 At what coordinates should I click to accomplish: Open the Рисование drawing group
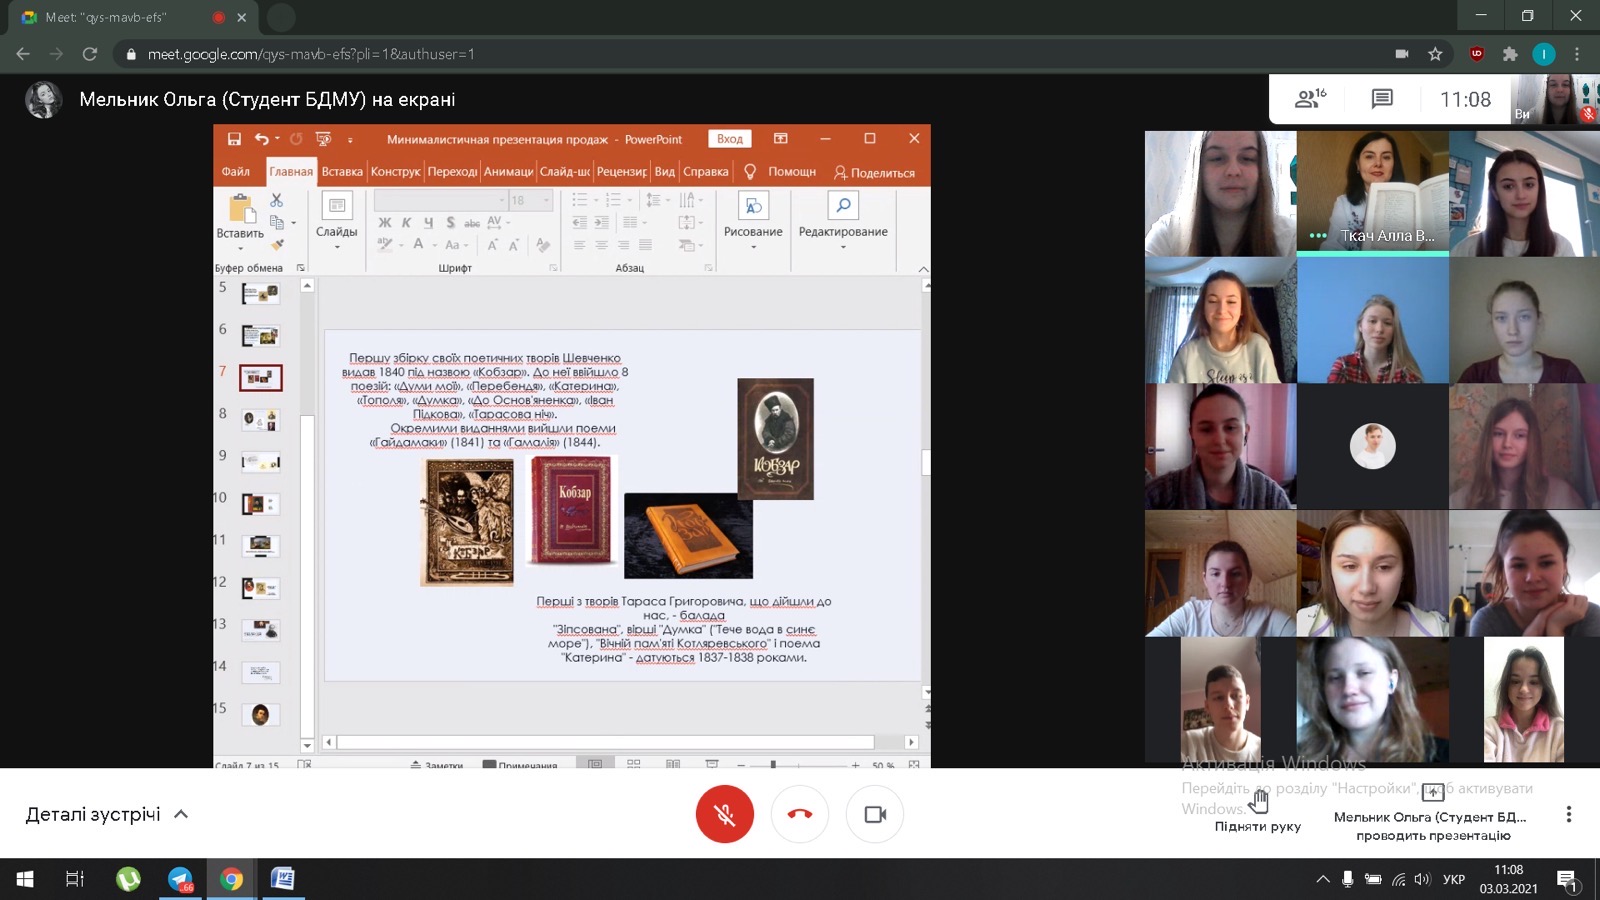[x=753, y=220]
